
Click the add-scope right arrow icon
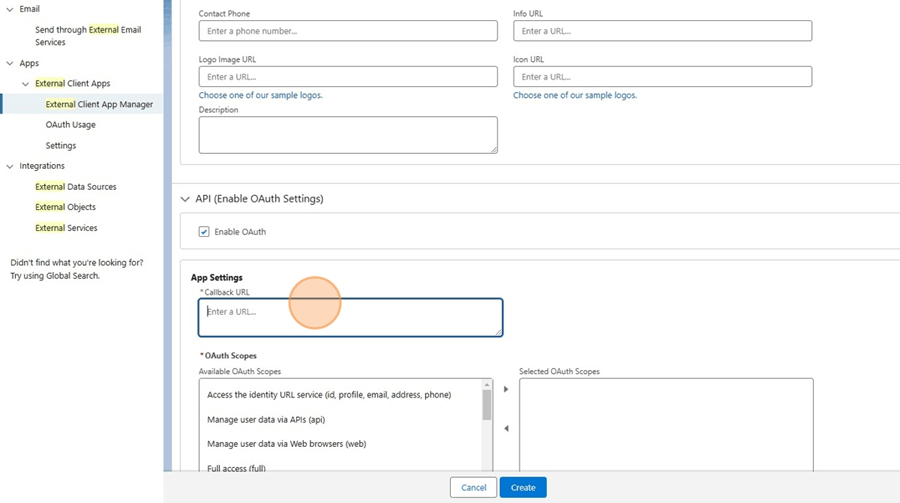[x=506, y=389]
